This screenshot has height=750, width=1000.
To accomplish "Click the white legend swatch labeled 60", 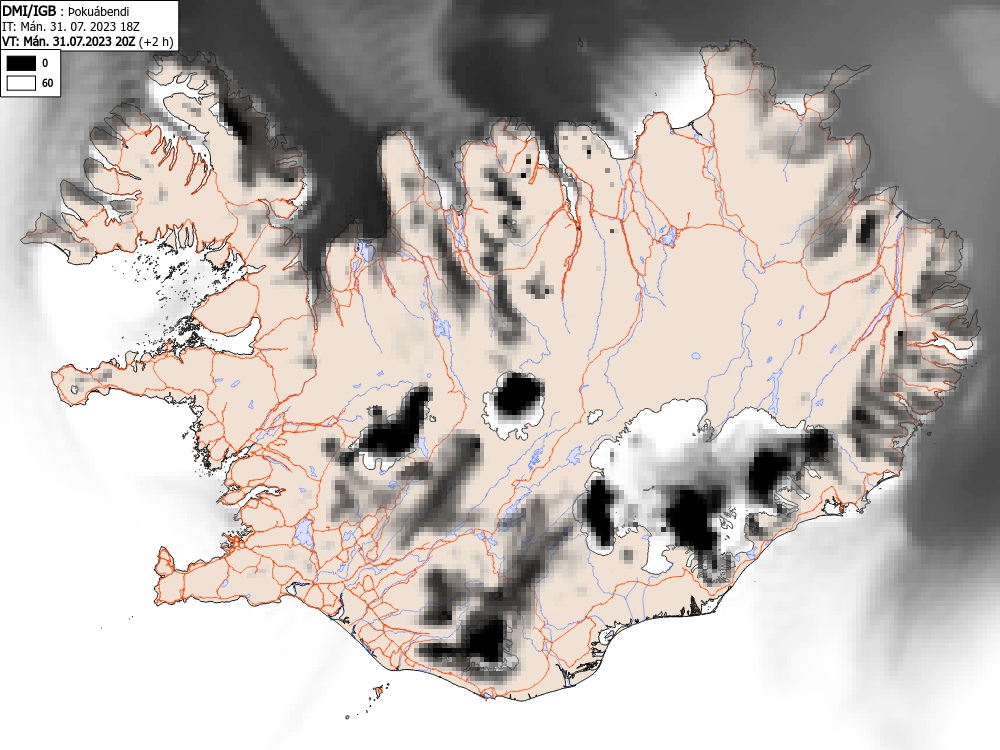I will 22,83.
